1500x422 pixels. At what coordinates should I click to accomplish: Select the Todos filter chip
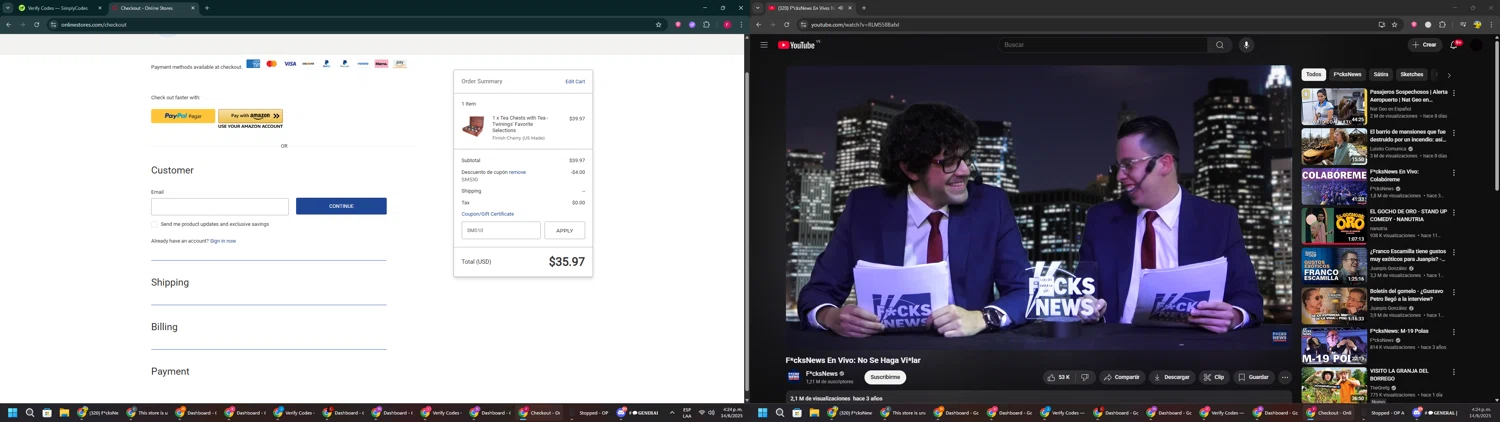coord(1314,74)
